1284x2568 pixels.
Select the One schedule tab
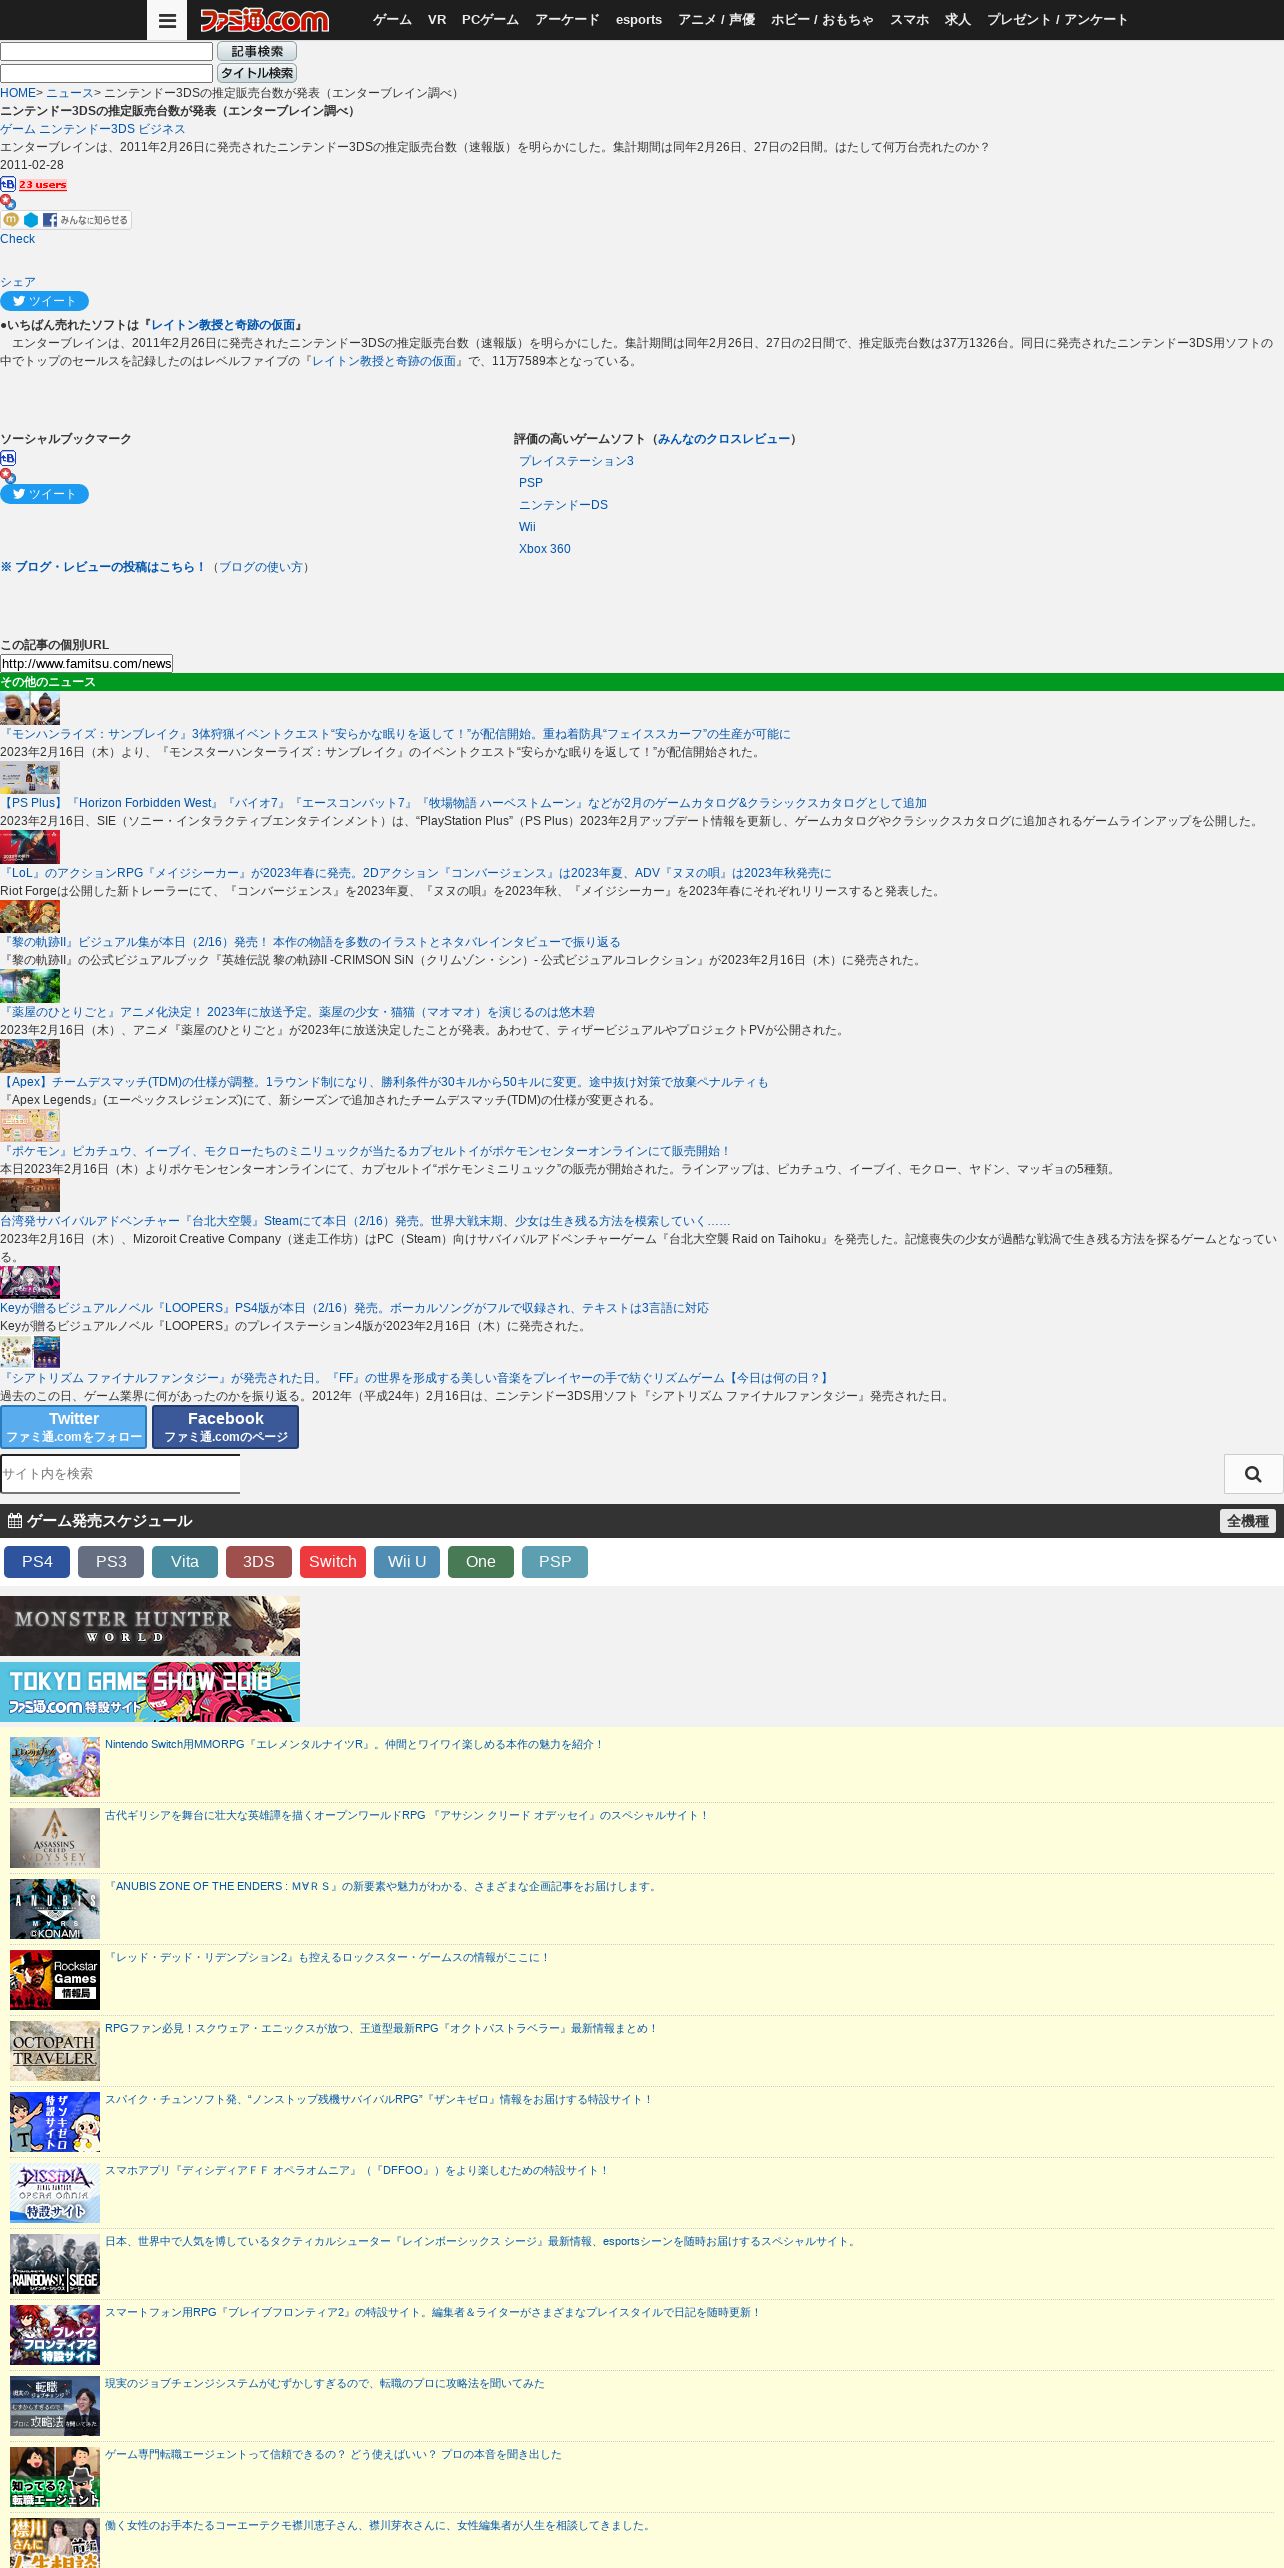(481, 1562)
